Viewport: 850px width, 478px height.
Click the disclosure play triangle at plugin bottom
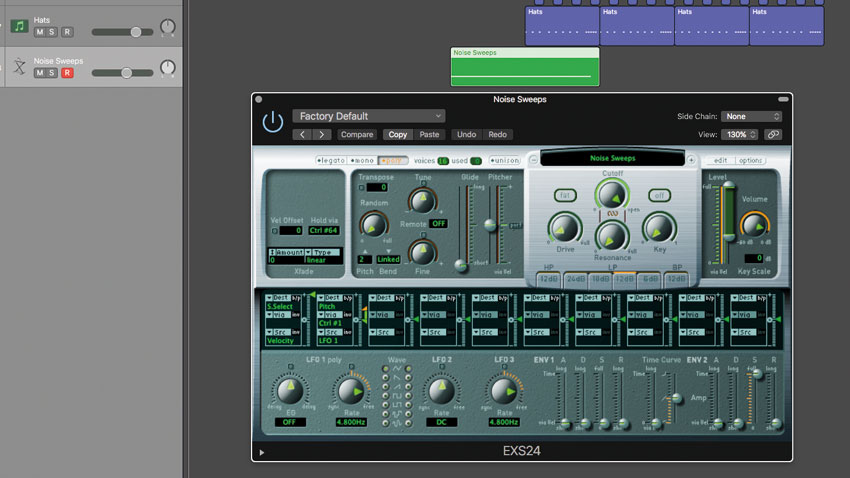(x=262, y=452)
